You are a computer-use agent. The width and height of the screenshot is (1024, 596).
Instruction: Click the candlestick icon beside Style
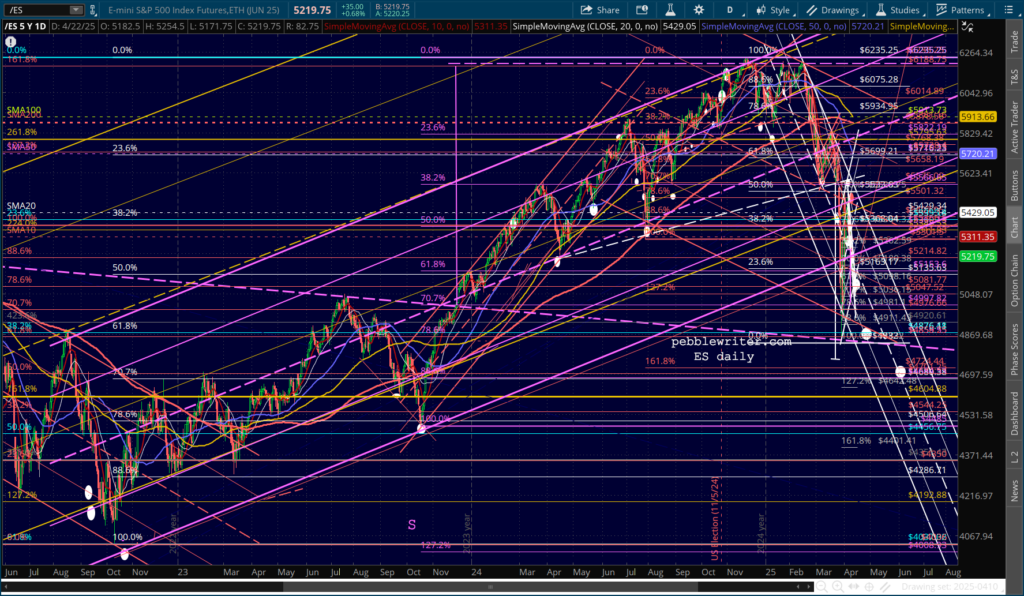(x=761, y=10)
